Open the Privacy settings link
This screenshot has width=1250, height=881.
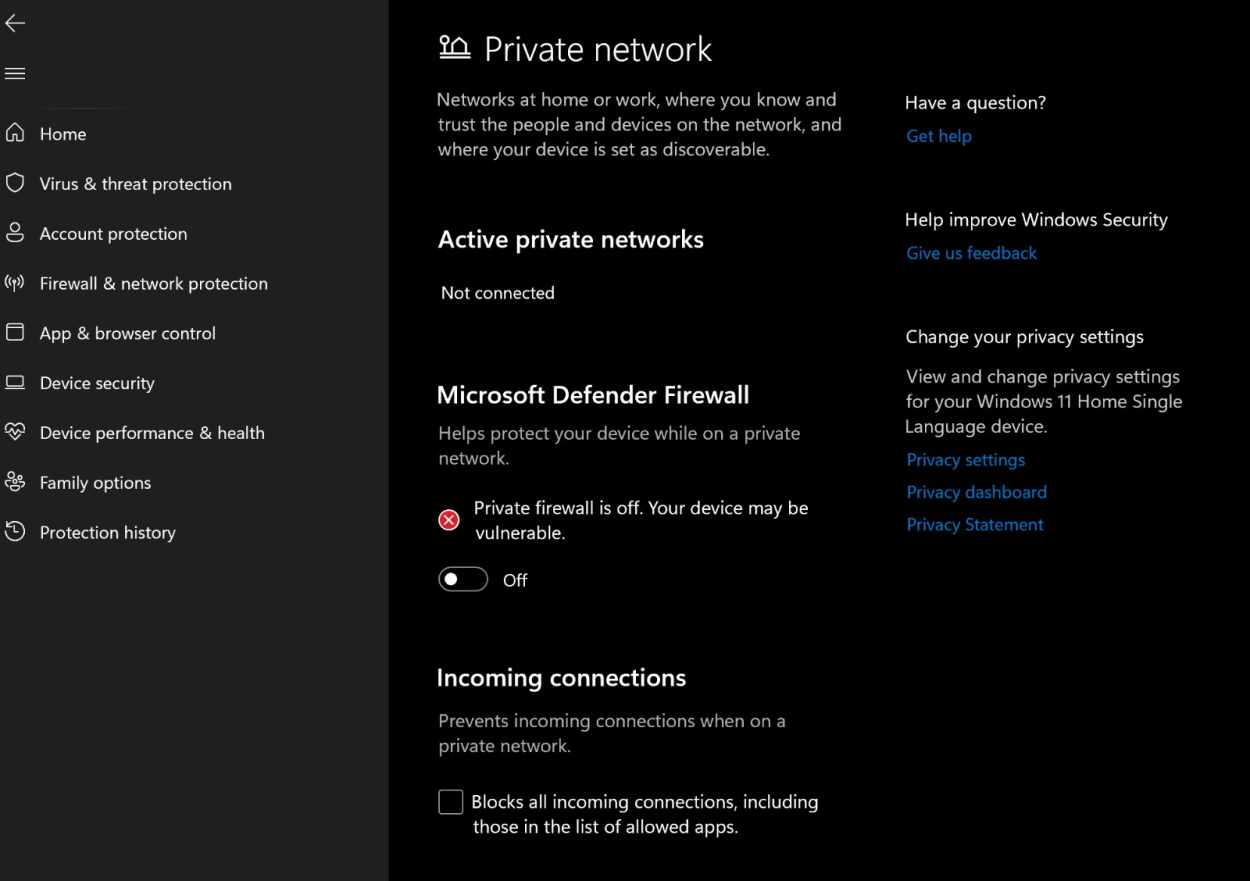(x=965, y=460)
